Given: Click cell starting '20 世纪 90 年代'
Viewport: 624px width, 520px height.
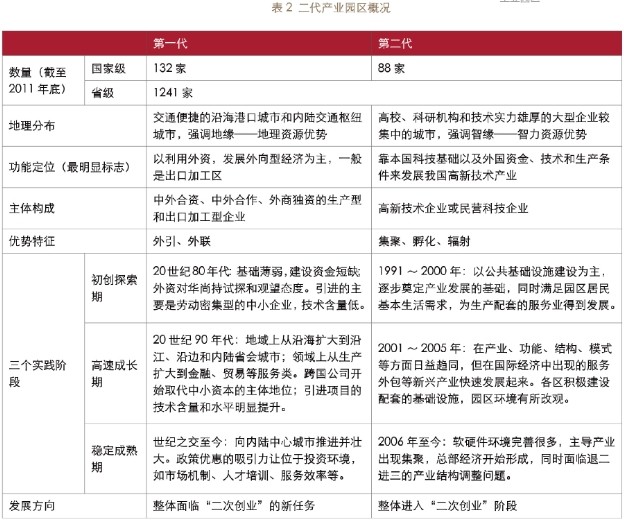Looking at the screenshot, I should click(x=257, y=374).
